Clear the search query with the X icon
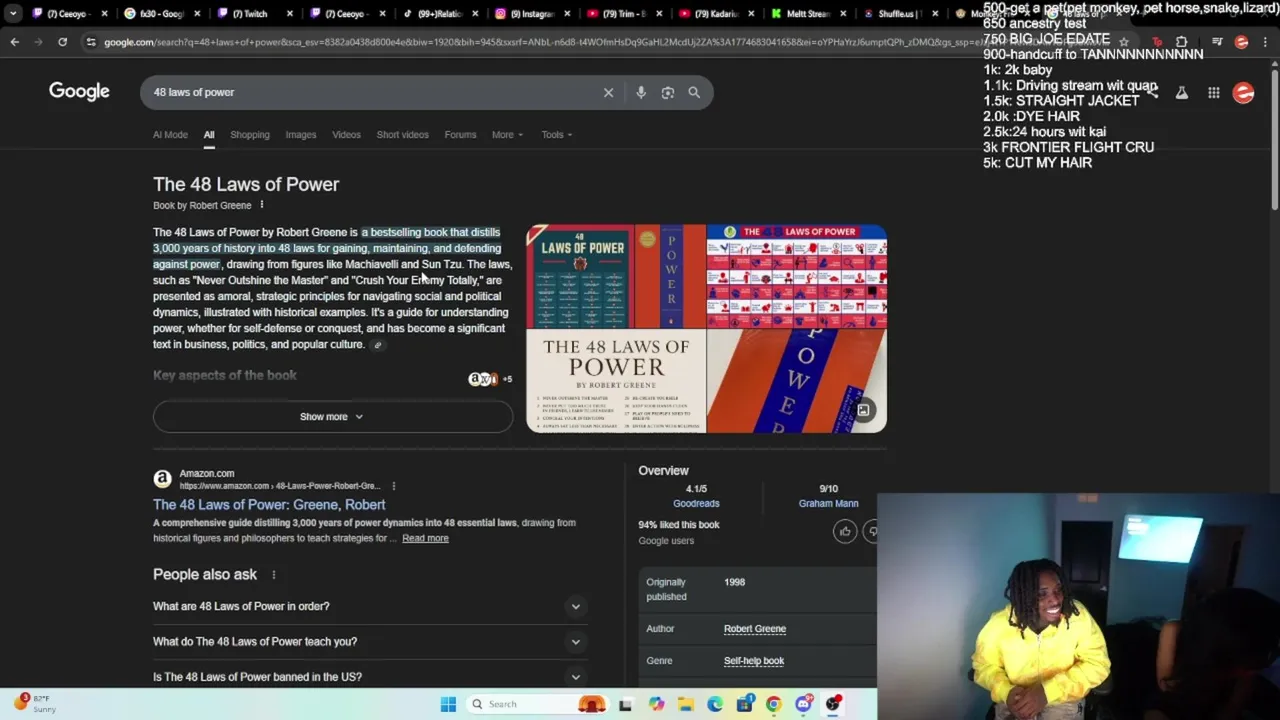Viewport: 1280px width, 720px height. pos(608,92)
